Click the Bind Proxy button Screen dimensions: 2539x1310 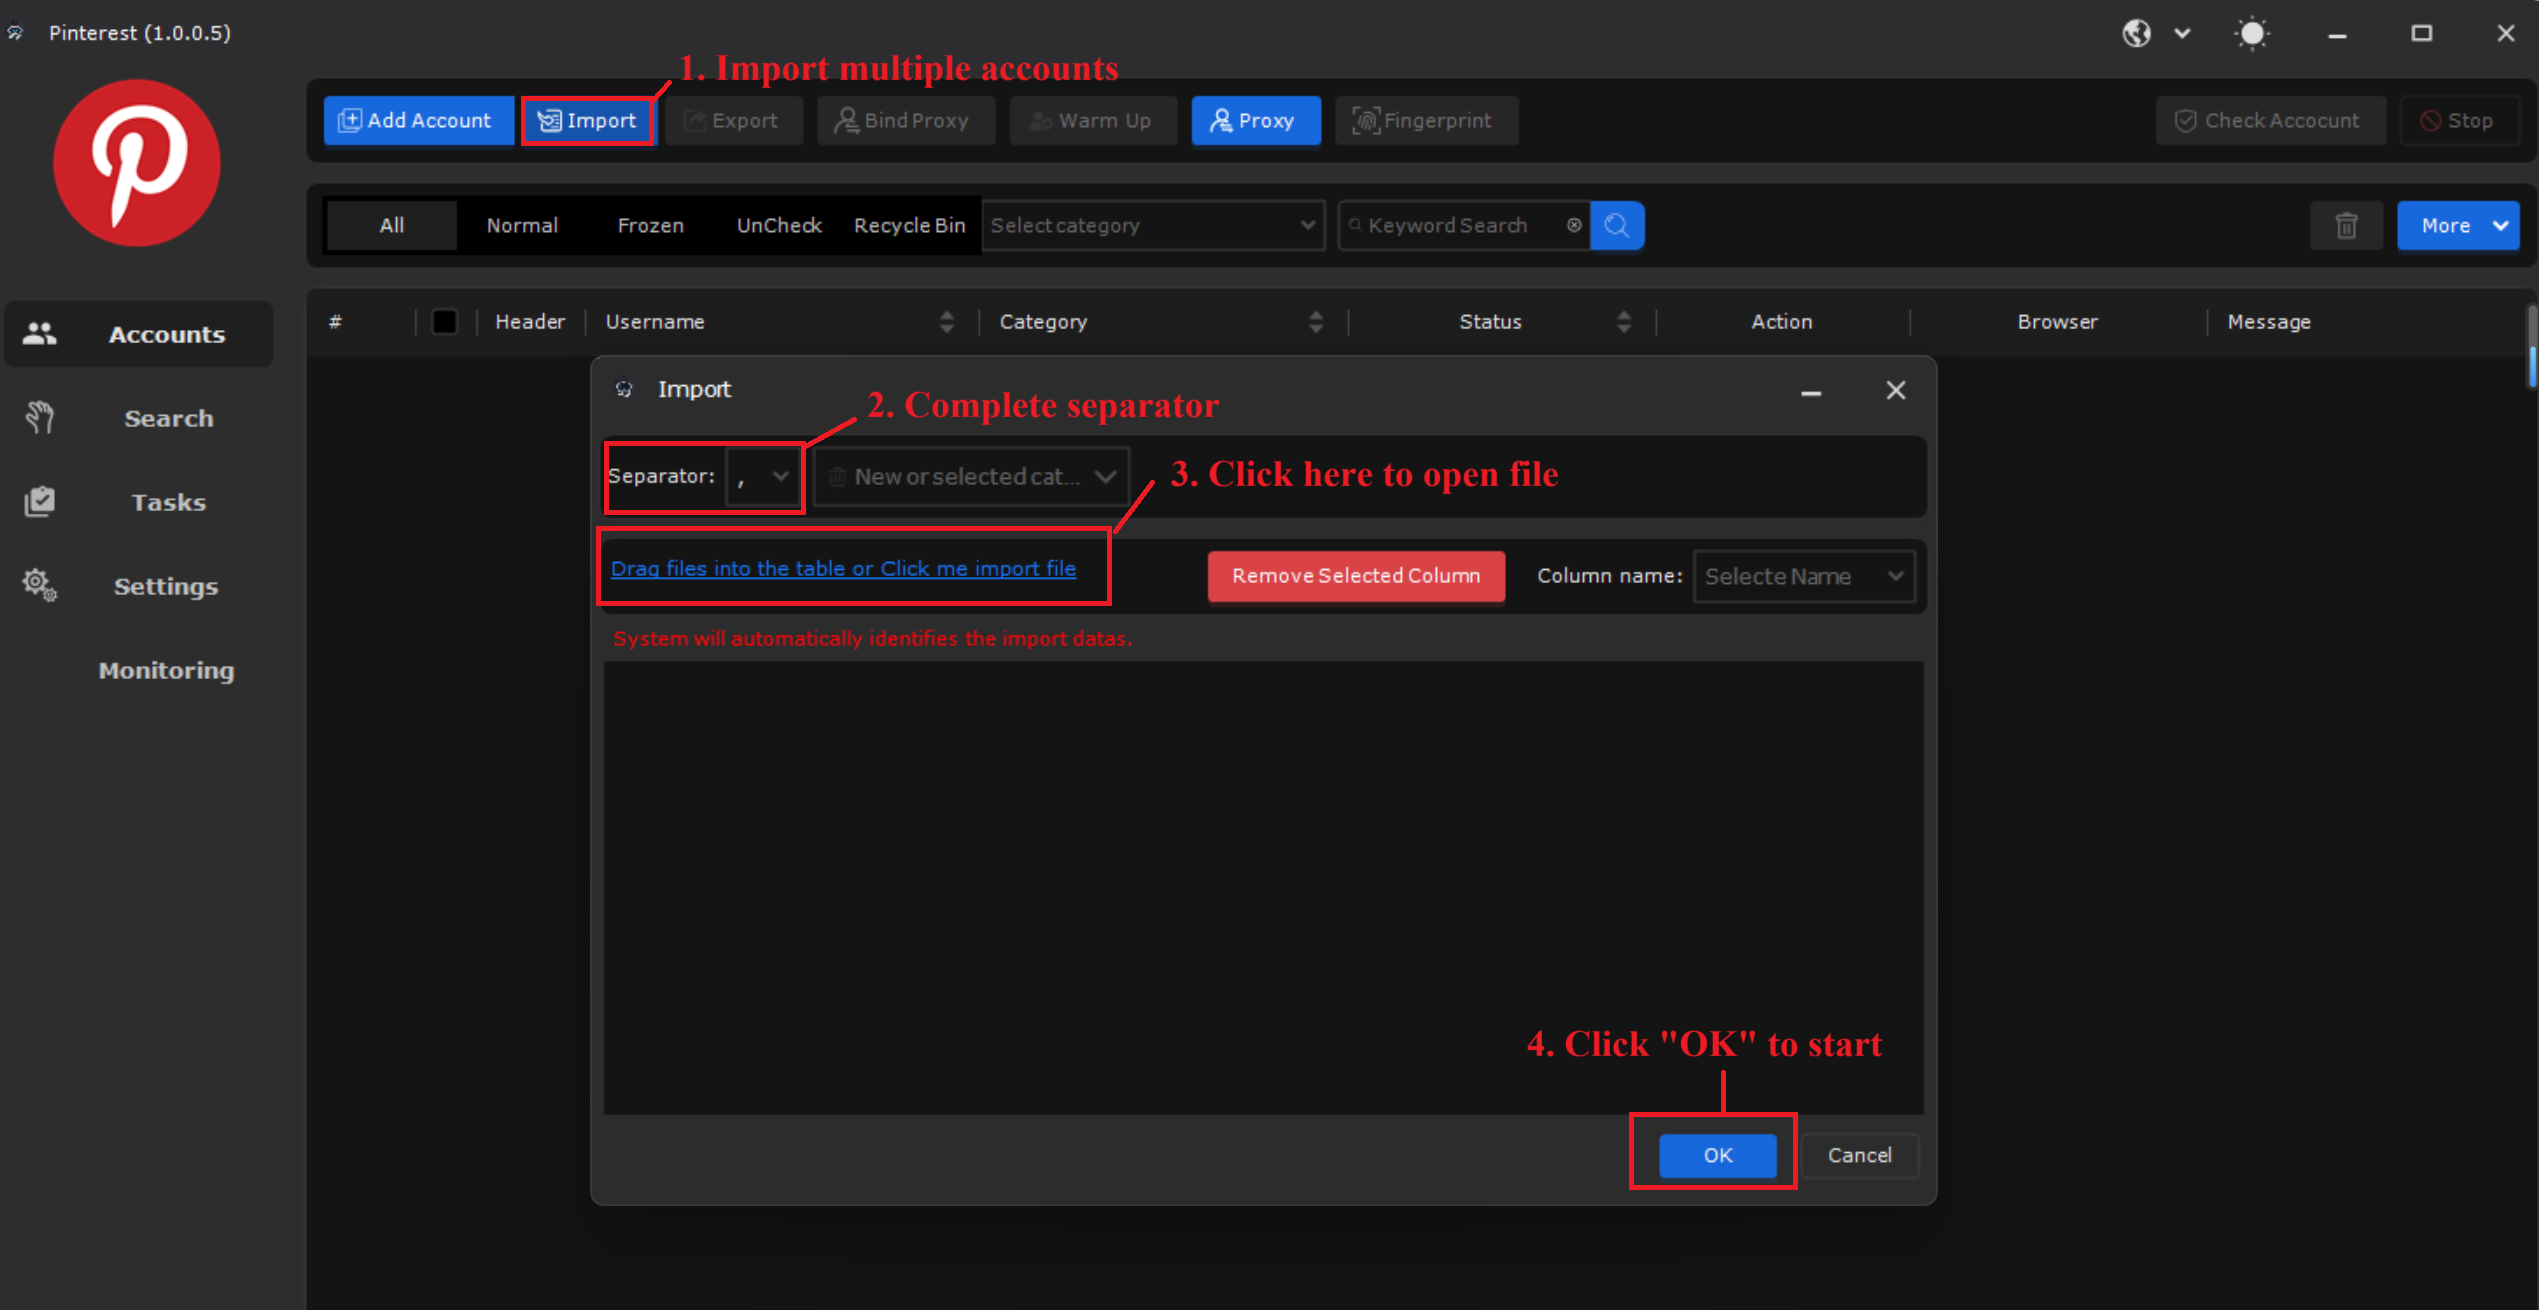pos(905,121)
